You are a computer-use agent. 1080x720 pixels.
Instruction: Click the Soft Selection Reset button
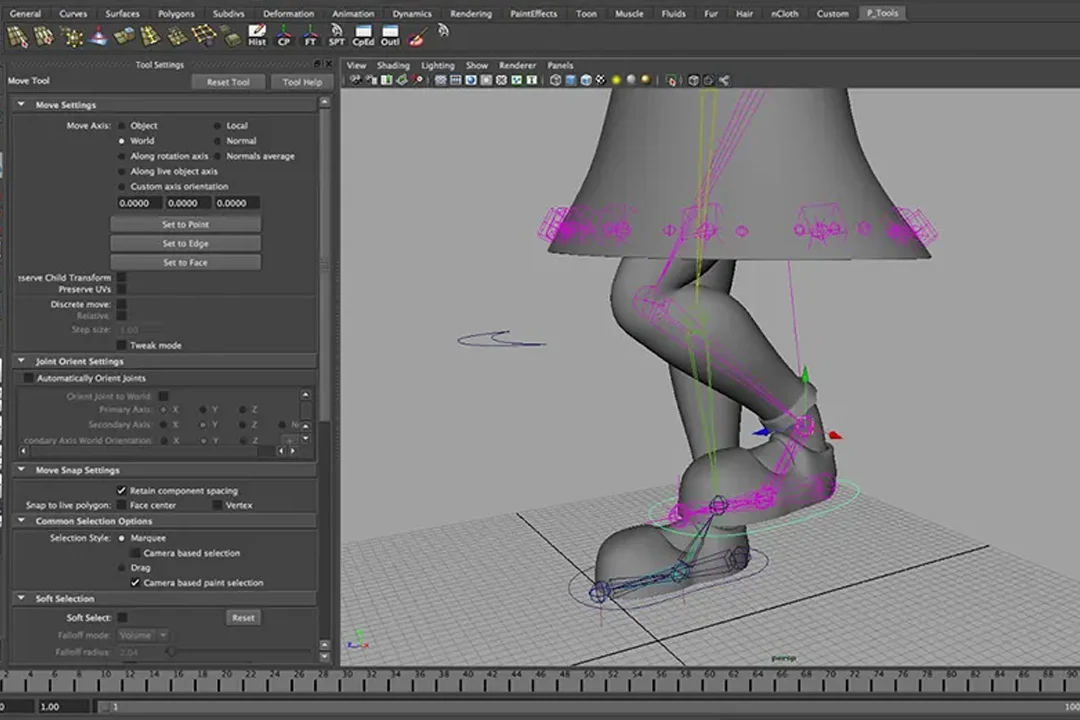point(243,617)
